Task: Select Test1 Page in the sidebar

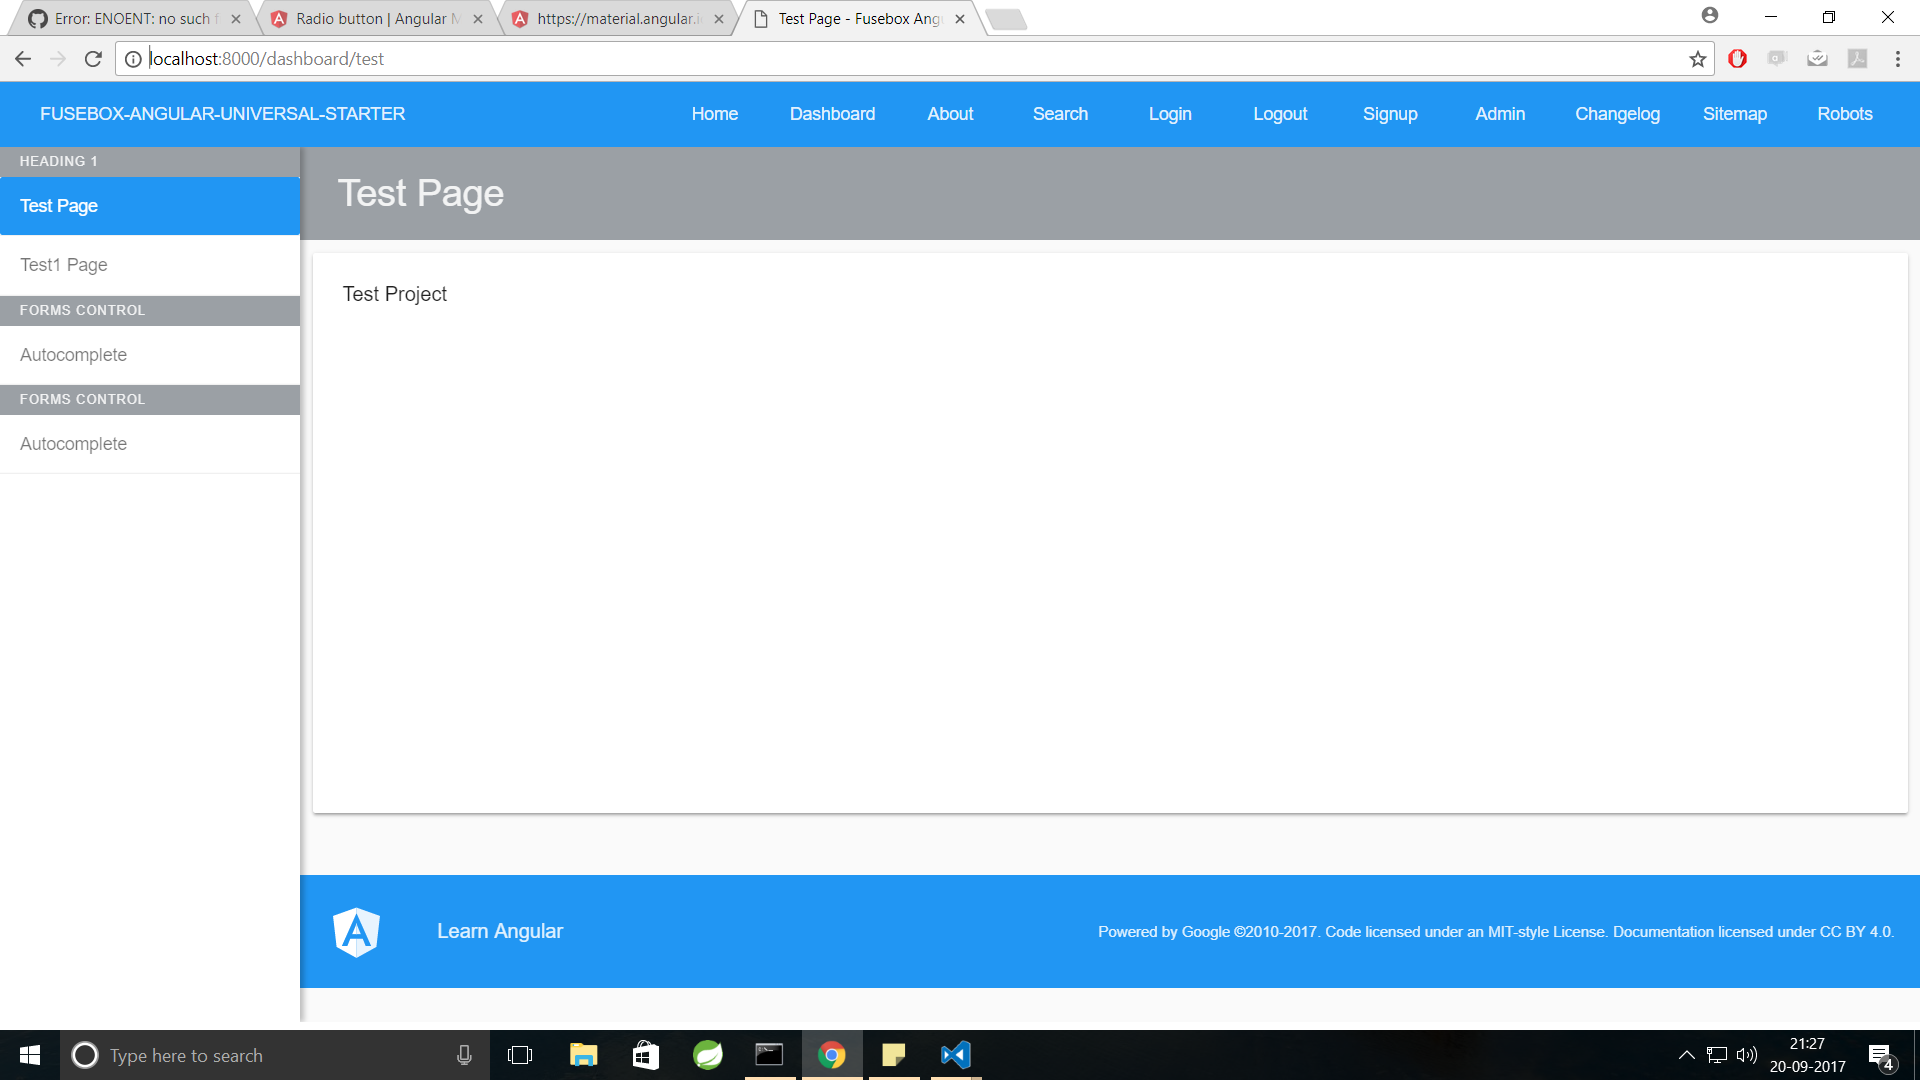Action: coord(64,265)
